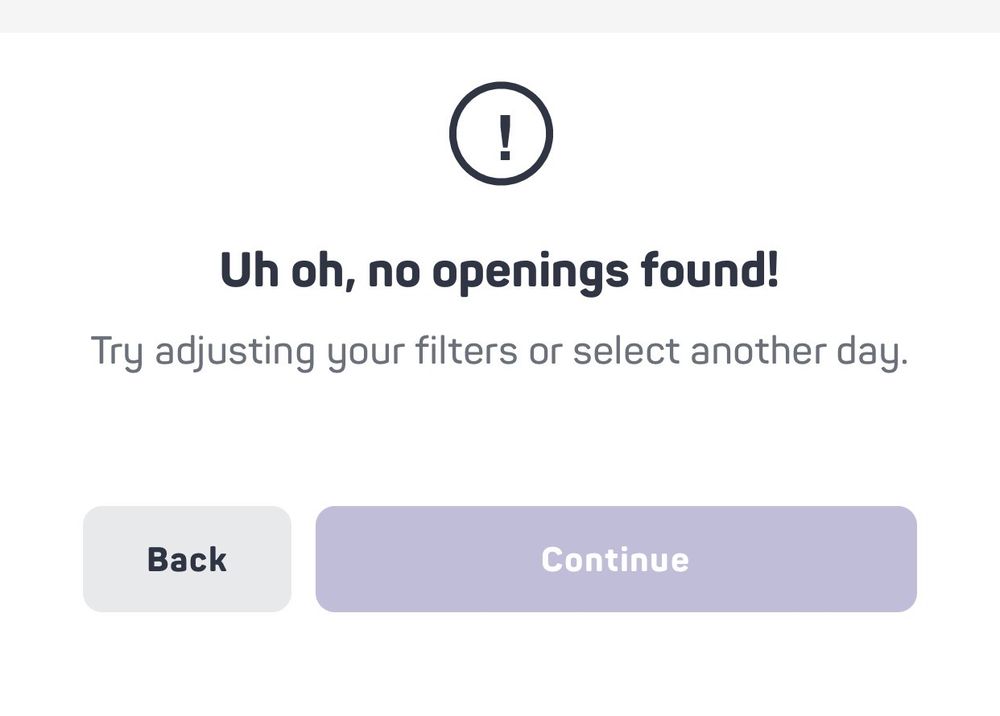Screen dimensions: 1000x716
Task: Tap the no-openings alert symbol
Action: (501, 134)
